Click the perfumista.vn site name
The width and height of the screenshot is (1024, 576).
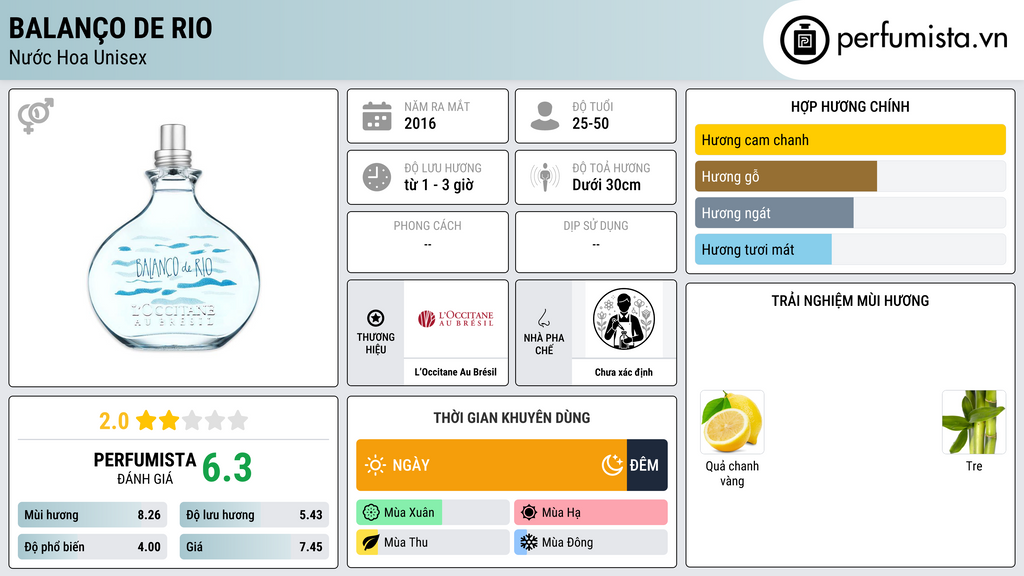click(x=922, y=39)
